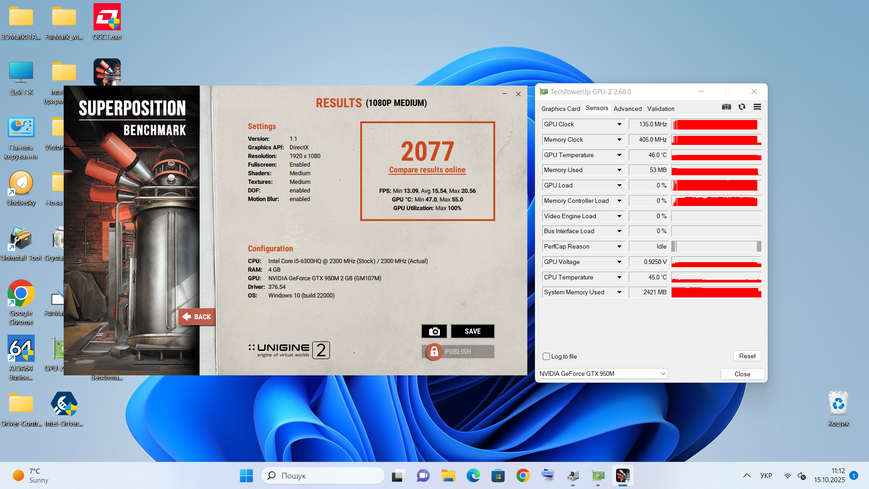Expand the System Memory Used dropdown
The image size is (869, 489).
coord(619,292)
